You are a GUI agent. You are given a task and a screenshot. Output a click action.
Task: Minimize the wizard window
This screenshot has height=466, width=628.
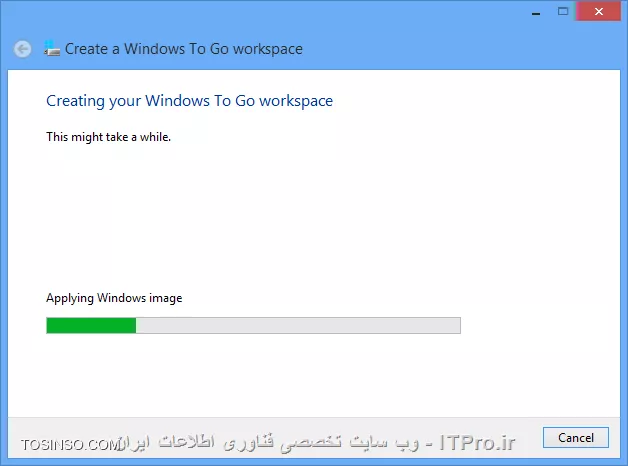coord(536,12)
